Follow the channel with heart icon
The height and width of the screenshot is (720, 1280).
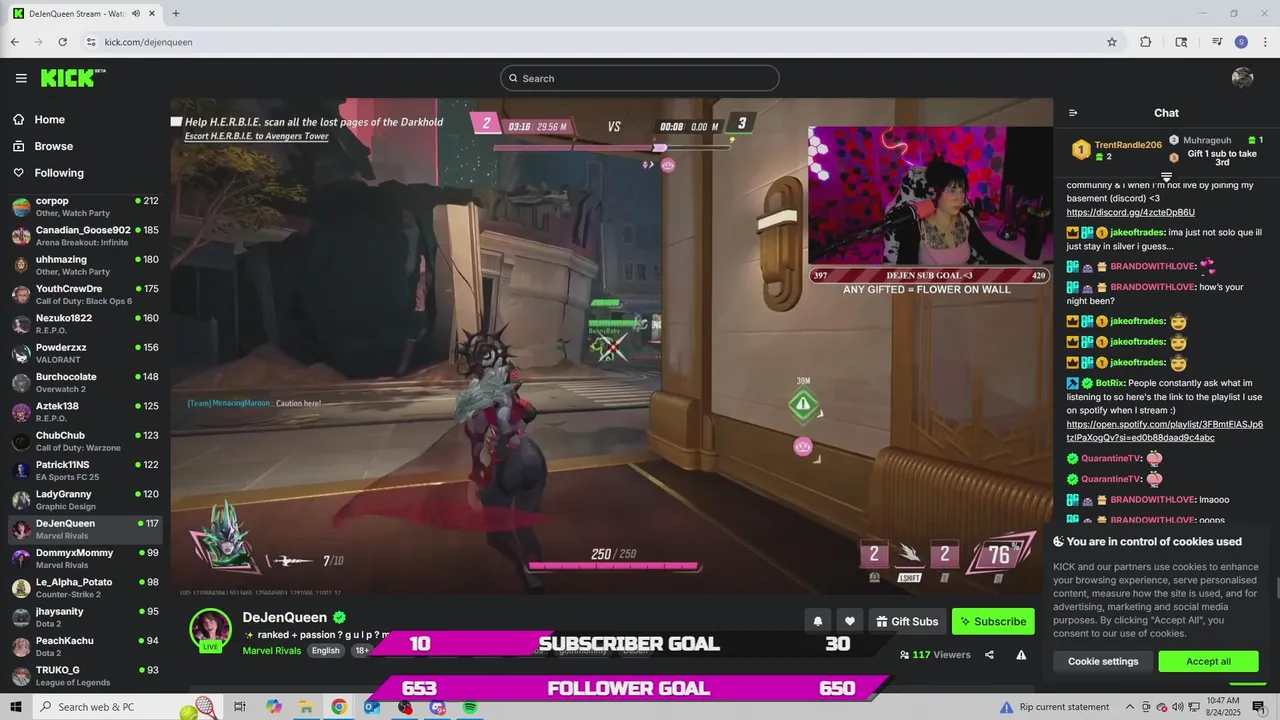point(850,621)
